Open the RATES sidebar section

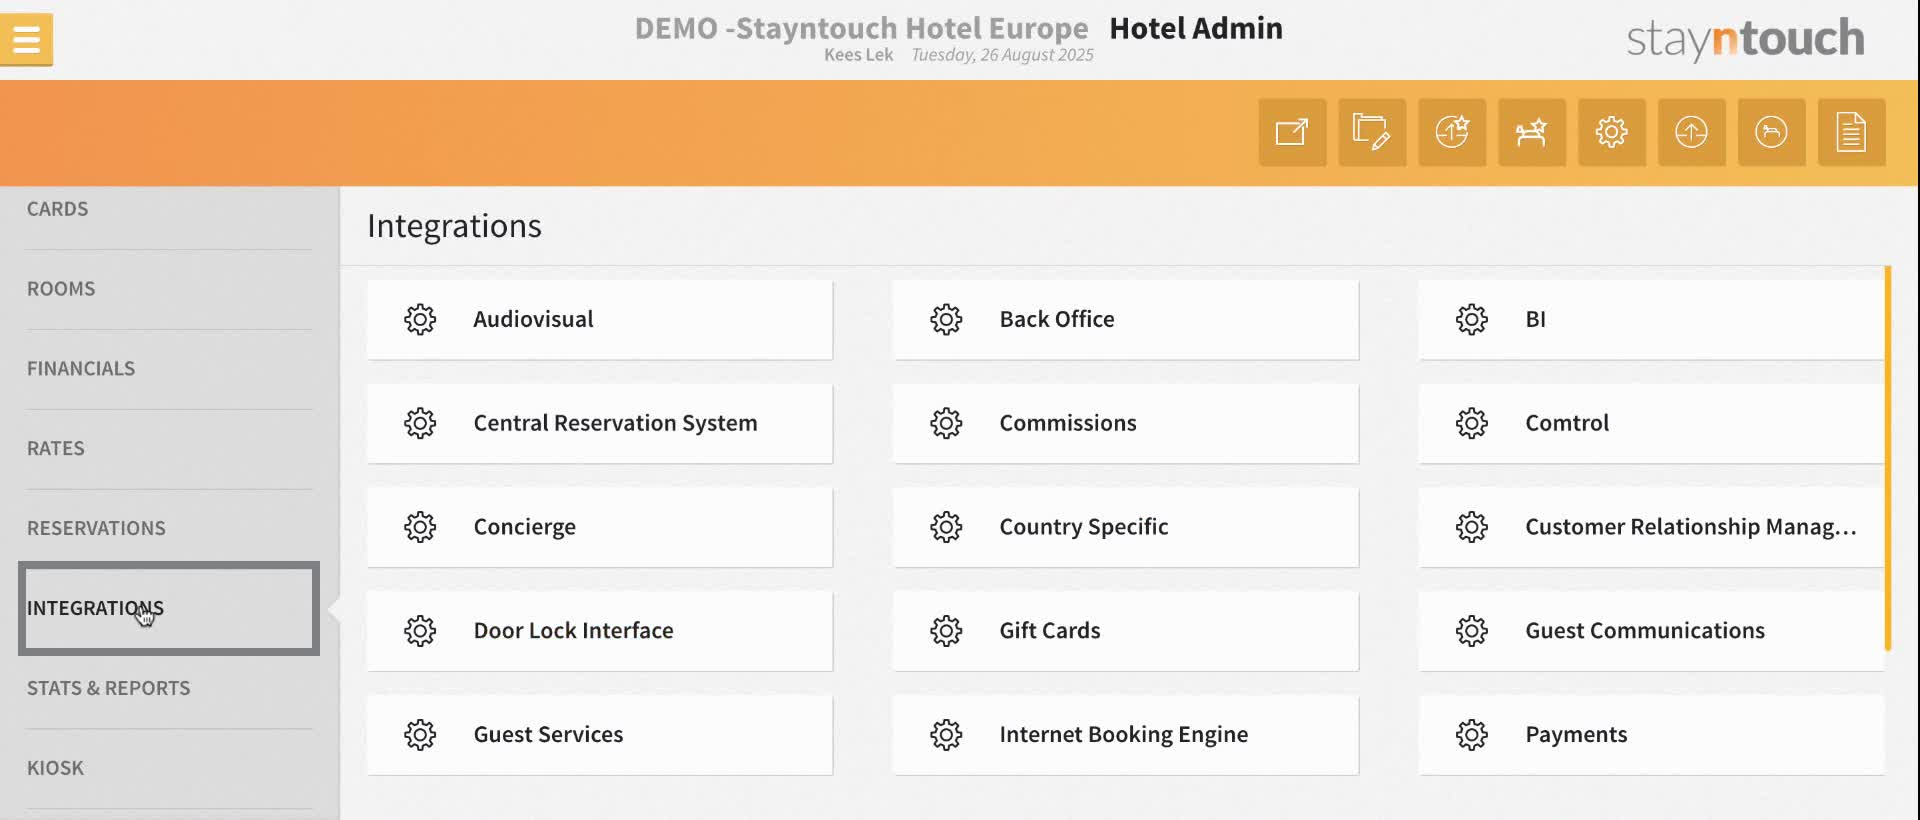[56, 449]
